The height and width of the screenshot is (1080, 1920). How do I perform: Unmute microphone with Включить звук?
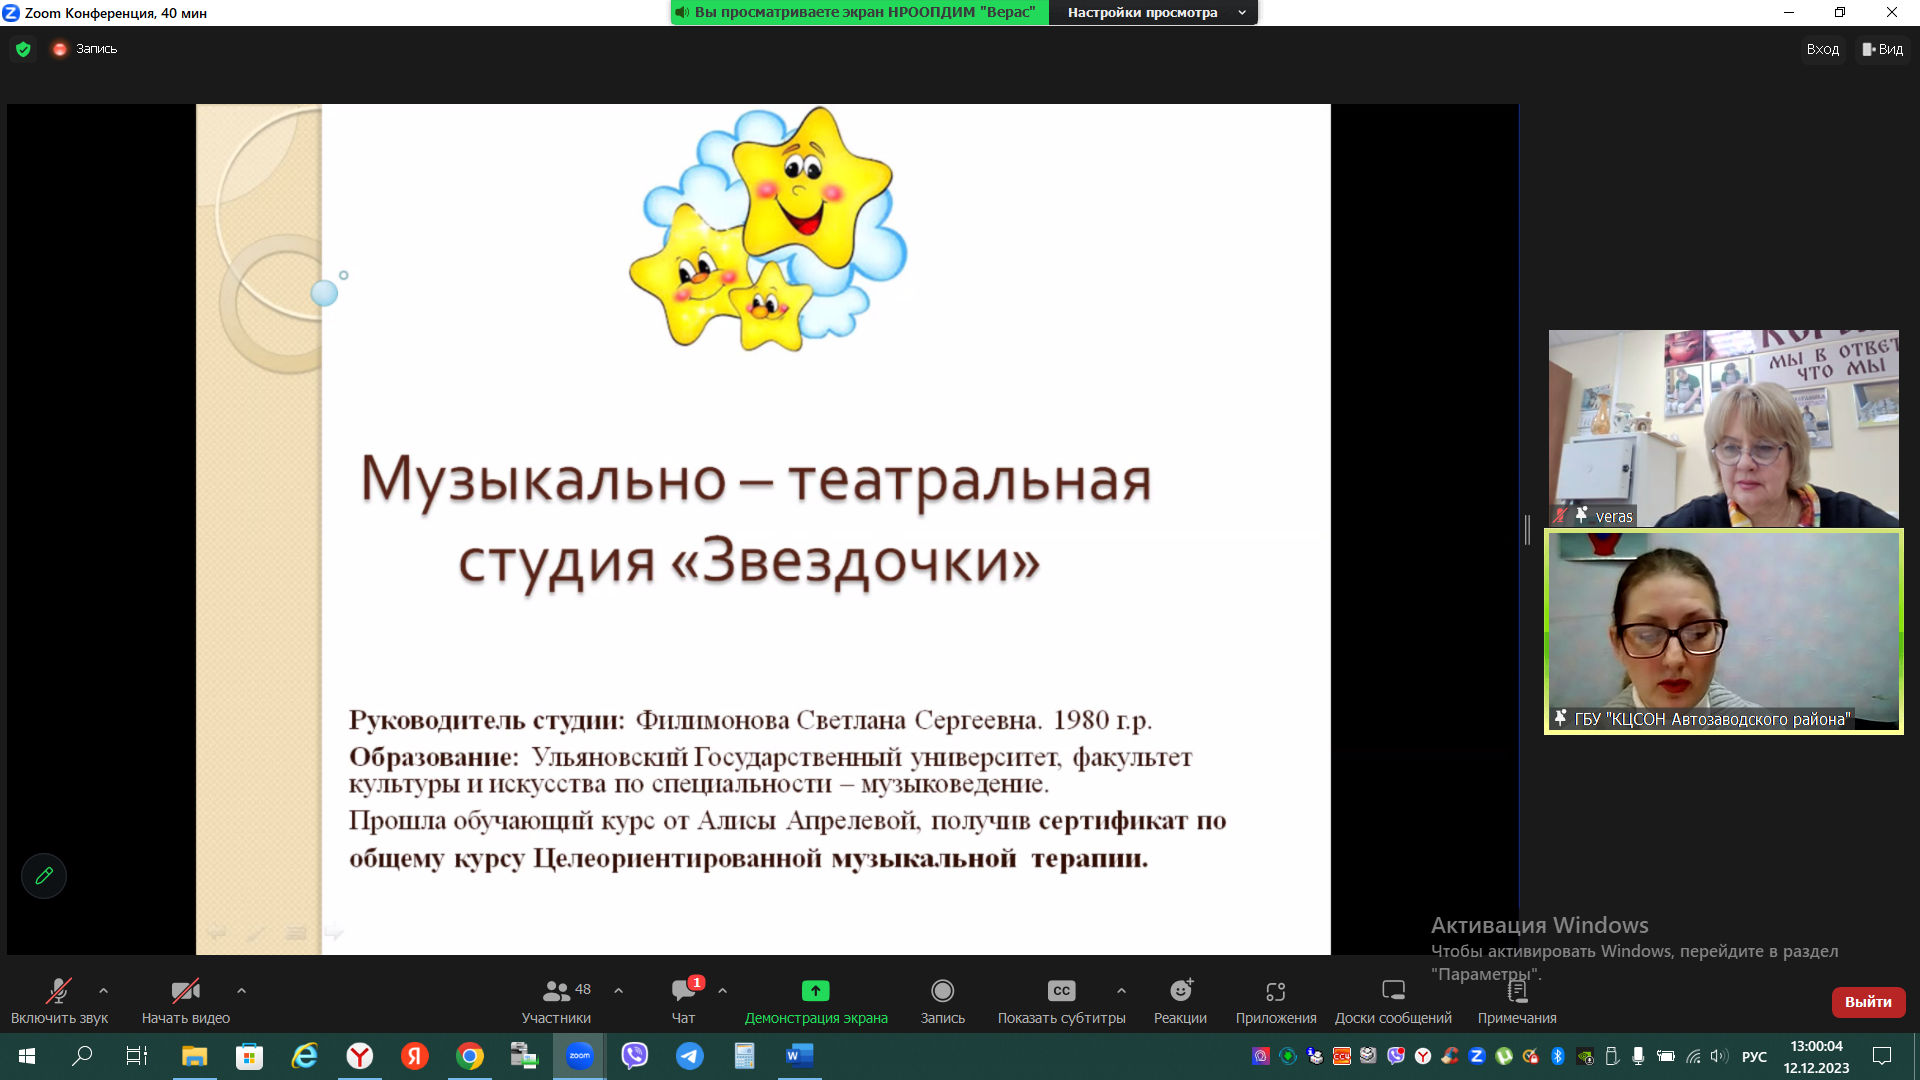tap(59, 1001)
